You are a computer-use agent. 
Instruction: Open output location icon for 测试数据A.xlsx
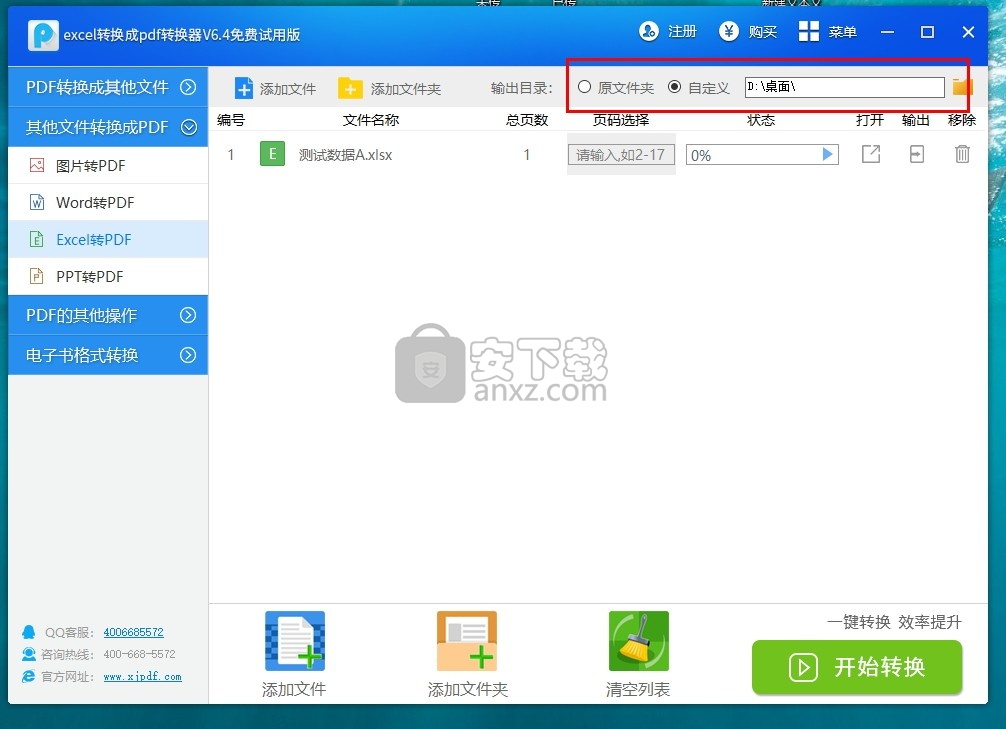(917, 154)
